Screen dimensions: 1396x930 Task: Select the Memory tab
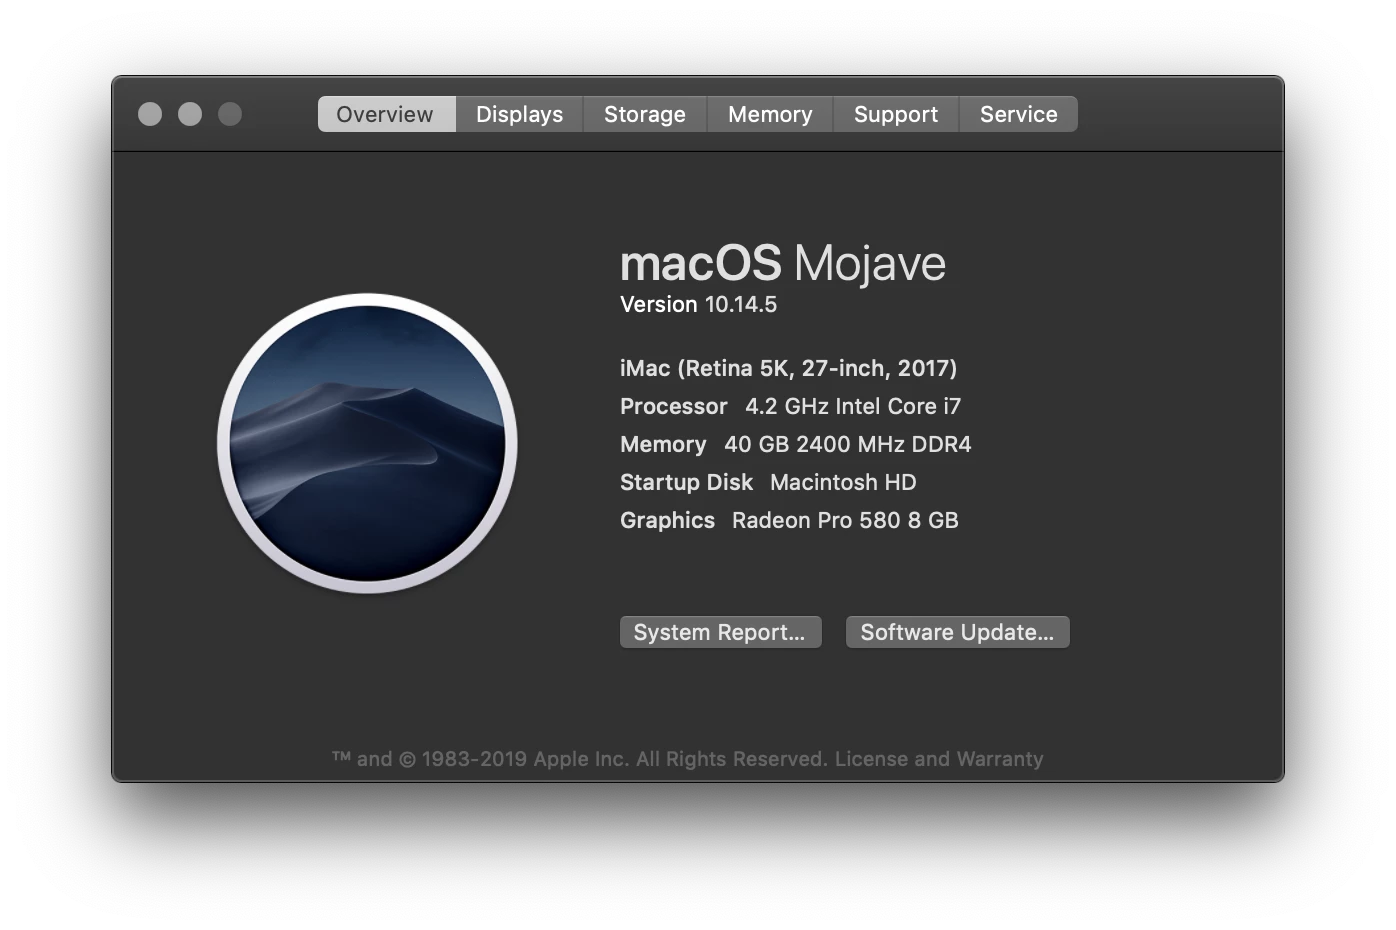point(770,114)
